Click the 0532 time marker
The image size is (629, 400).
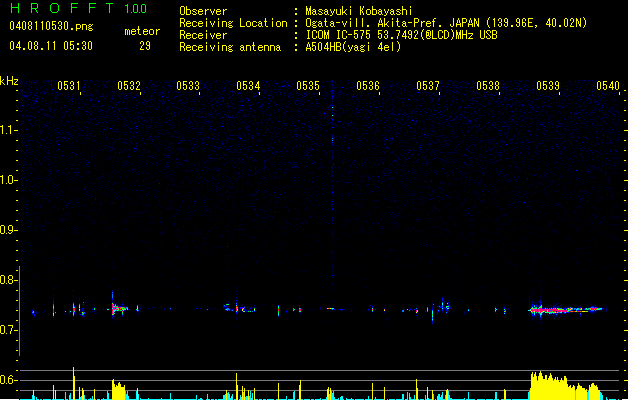click(129, 85)
